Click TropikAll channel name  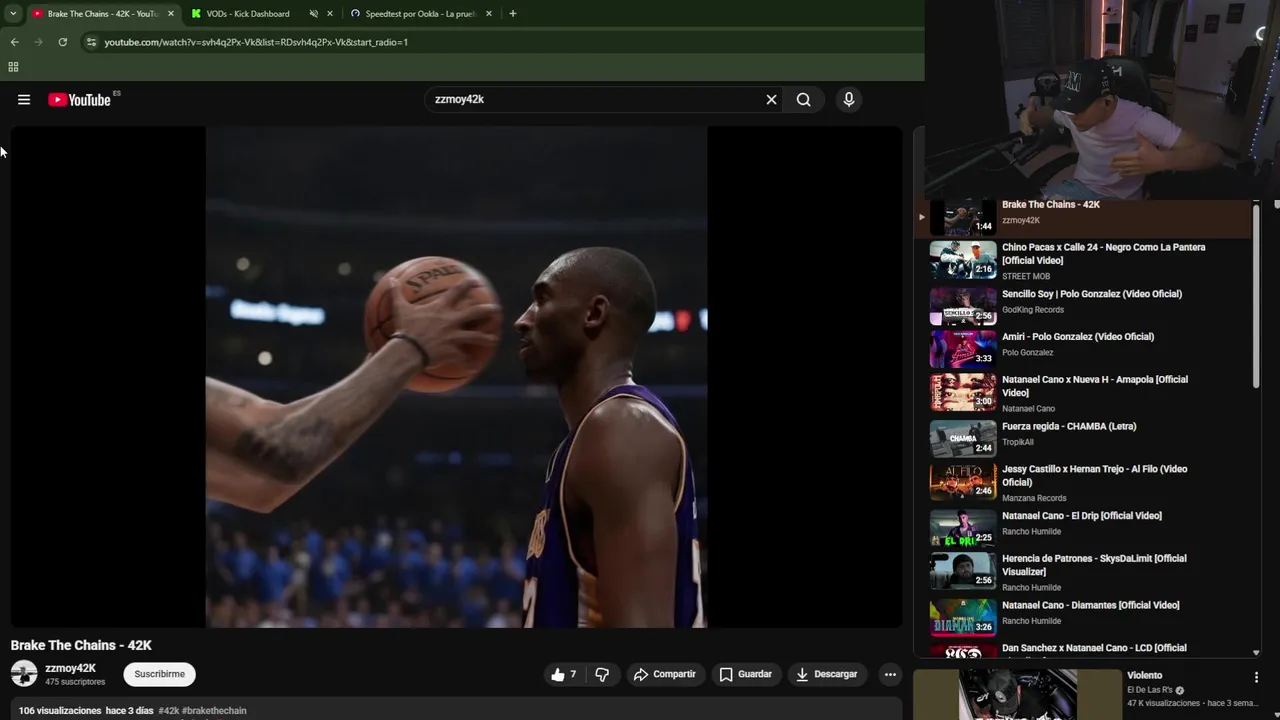tap(1018, 442)
